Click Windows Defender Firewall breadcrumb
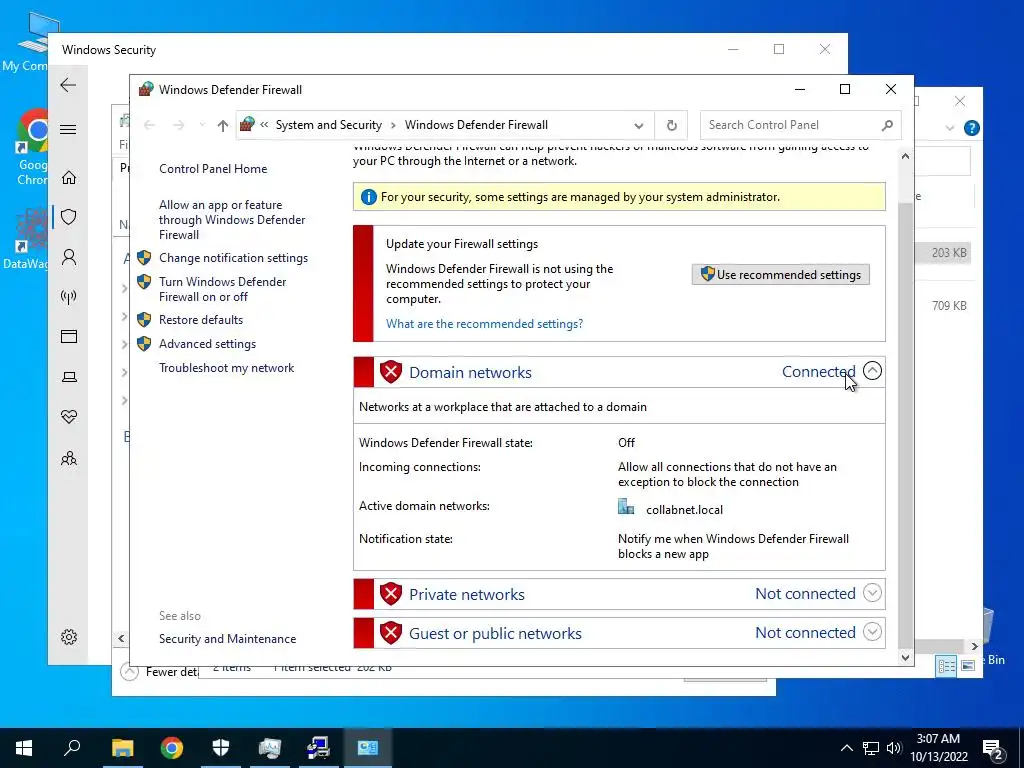The image size is (1024, 768). (x=476, y=125)
